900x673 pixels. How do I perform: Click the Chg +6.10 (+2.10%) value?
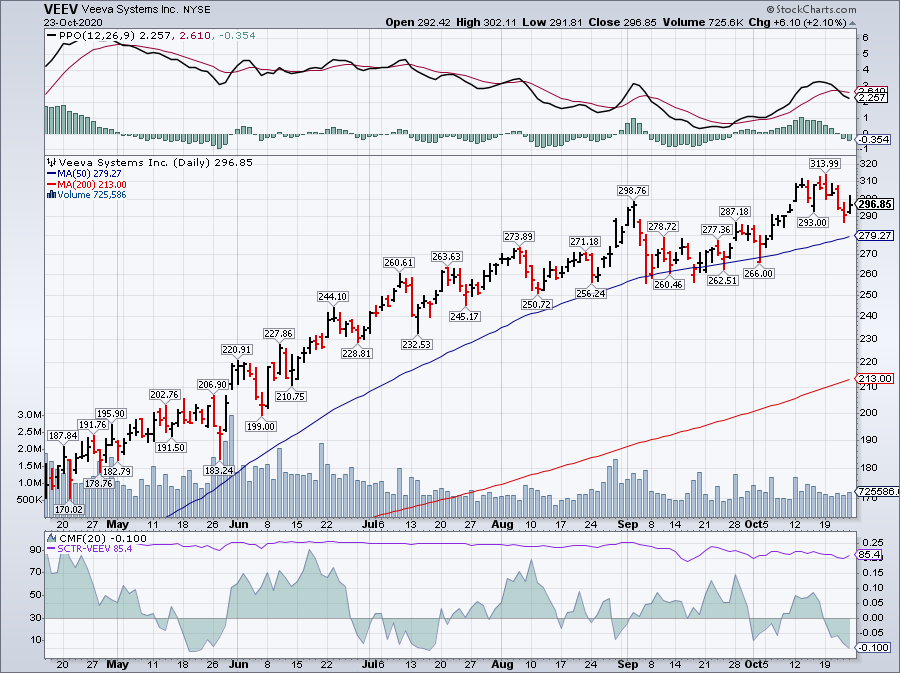[x=797, y=23]
